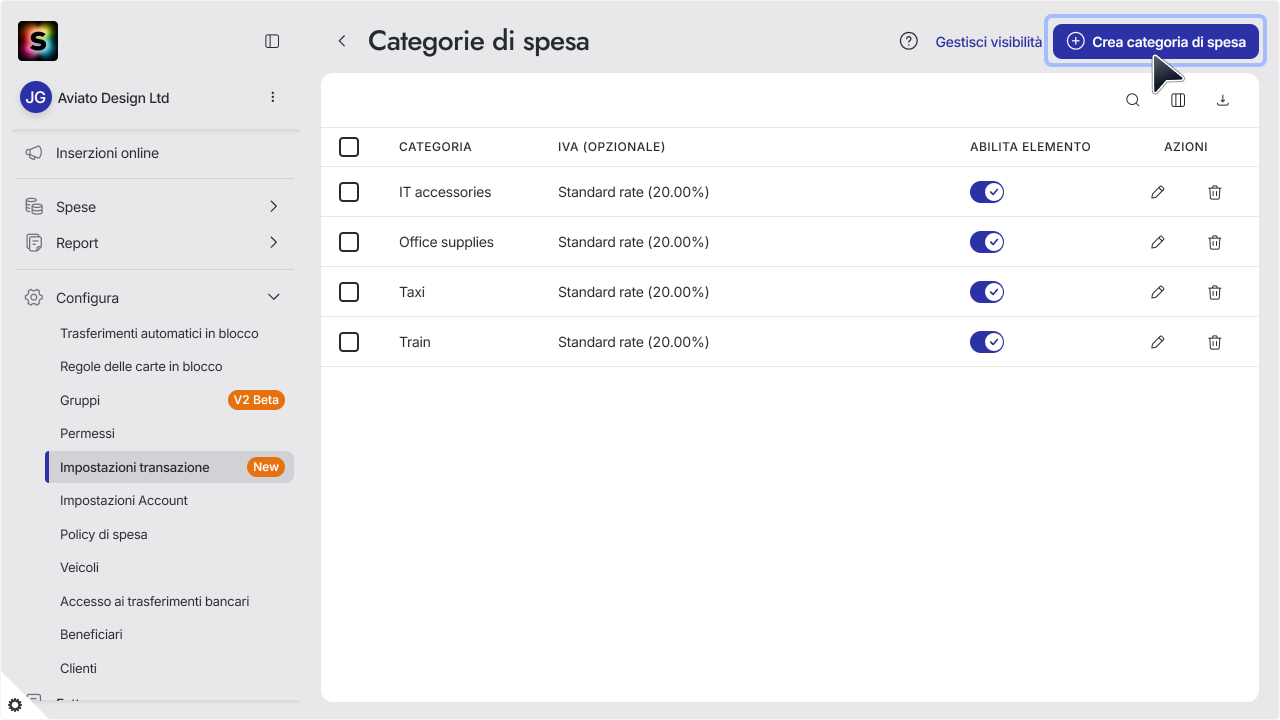Tick the Office supplies checkbox

click(x=349, y=242)
